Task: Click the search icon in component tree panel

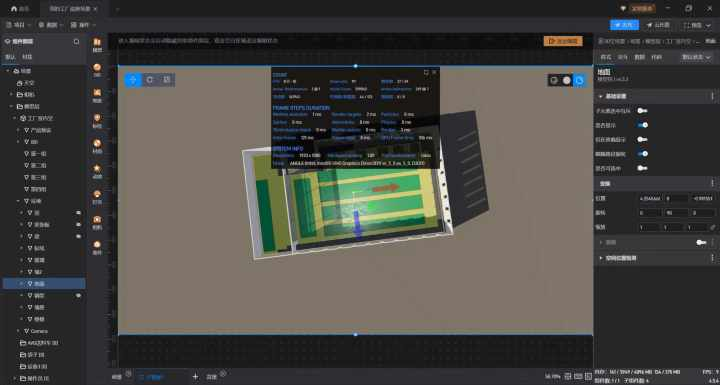Action: pyautogui.click(x=76, y=42)
